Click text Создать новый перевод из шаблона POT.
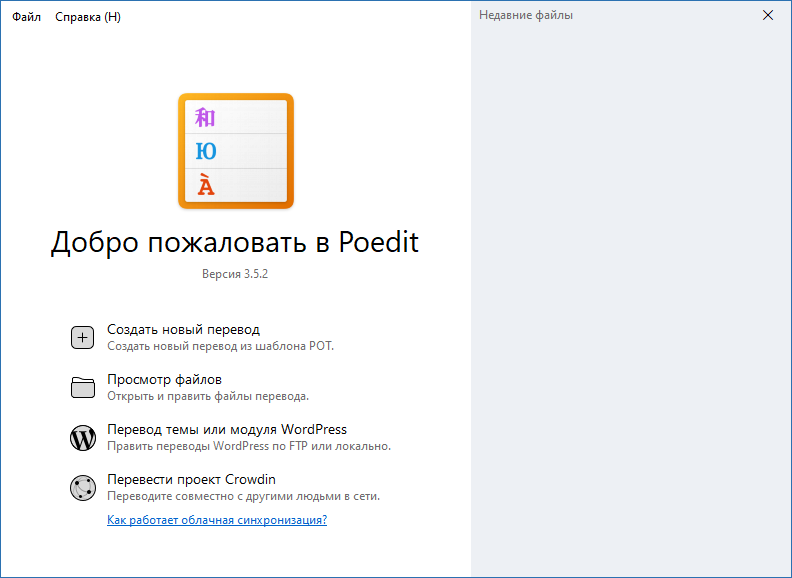The height and width of the screenshot is (578, 792). (x=220, y=346)
